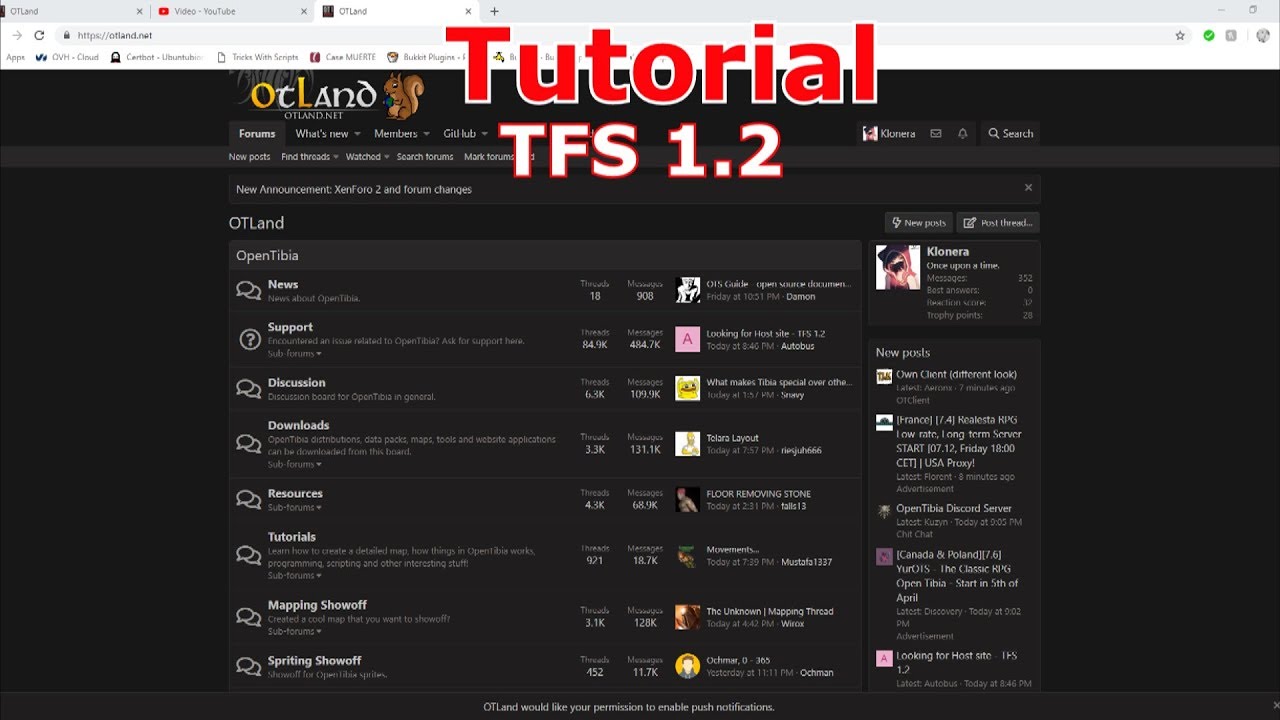Open the Forums navigation tab

point(257,134)
